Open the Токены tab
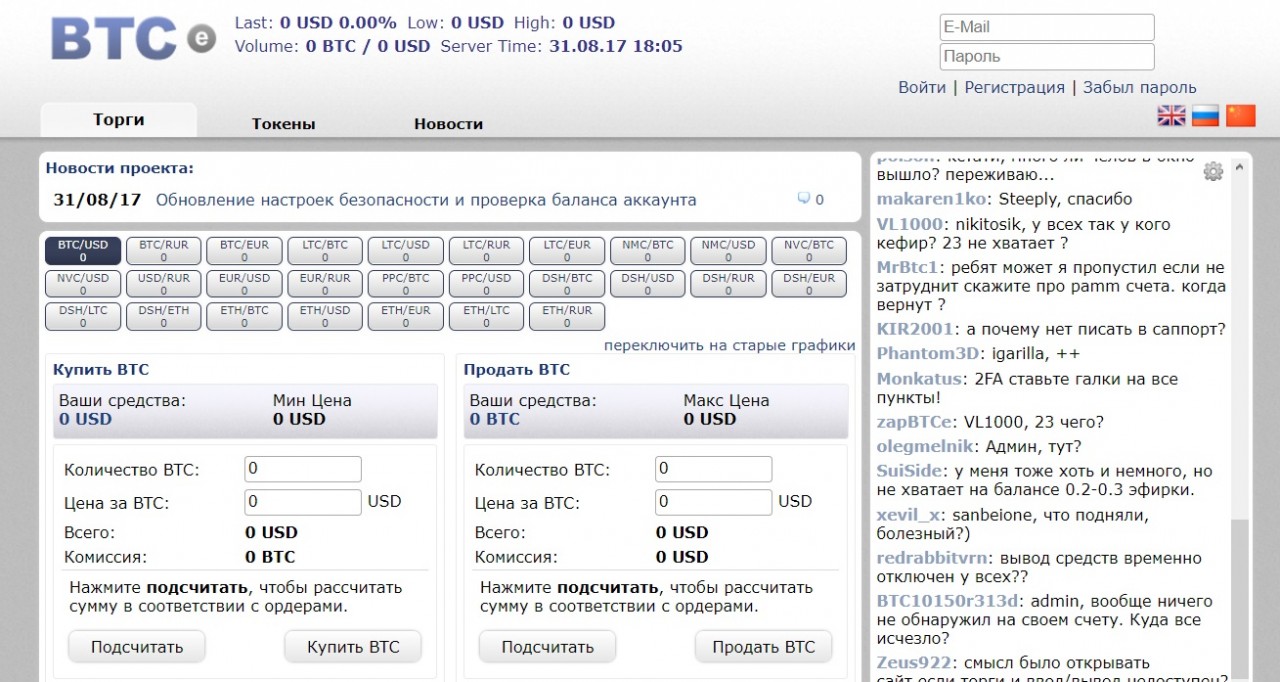The width and height of the screenshot is (1280, 682). (x=284, y=124)
